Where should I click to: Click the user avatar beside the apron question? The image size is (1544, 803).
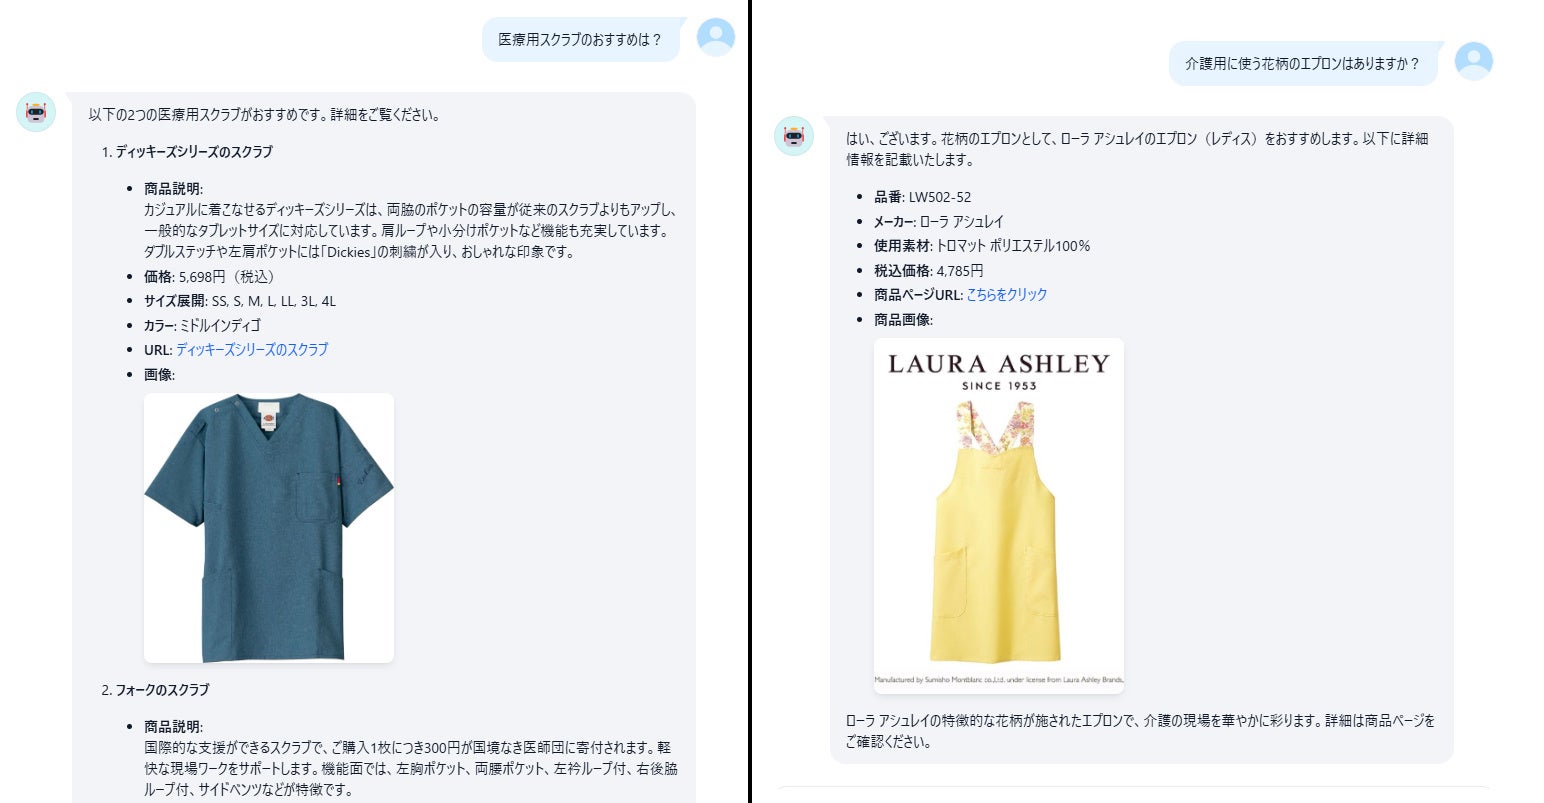1473,61
